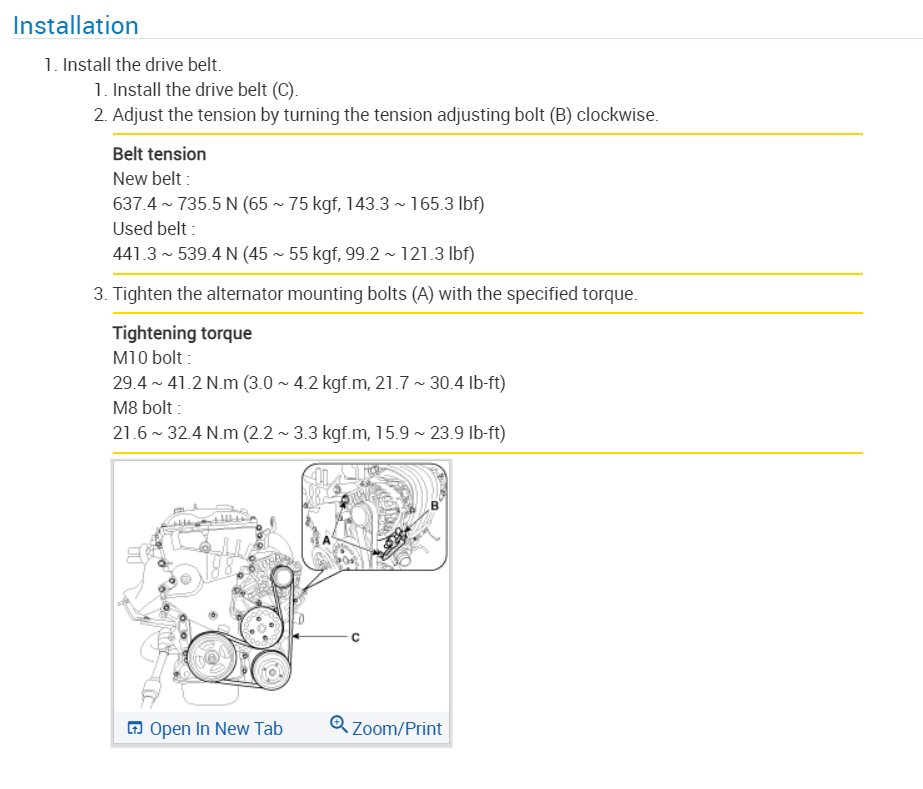Open the diagram via Open In New Tab link
Viewport: 923px width, 789px height.
[x=216, y=729]
